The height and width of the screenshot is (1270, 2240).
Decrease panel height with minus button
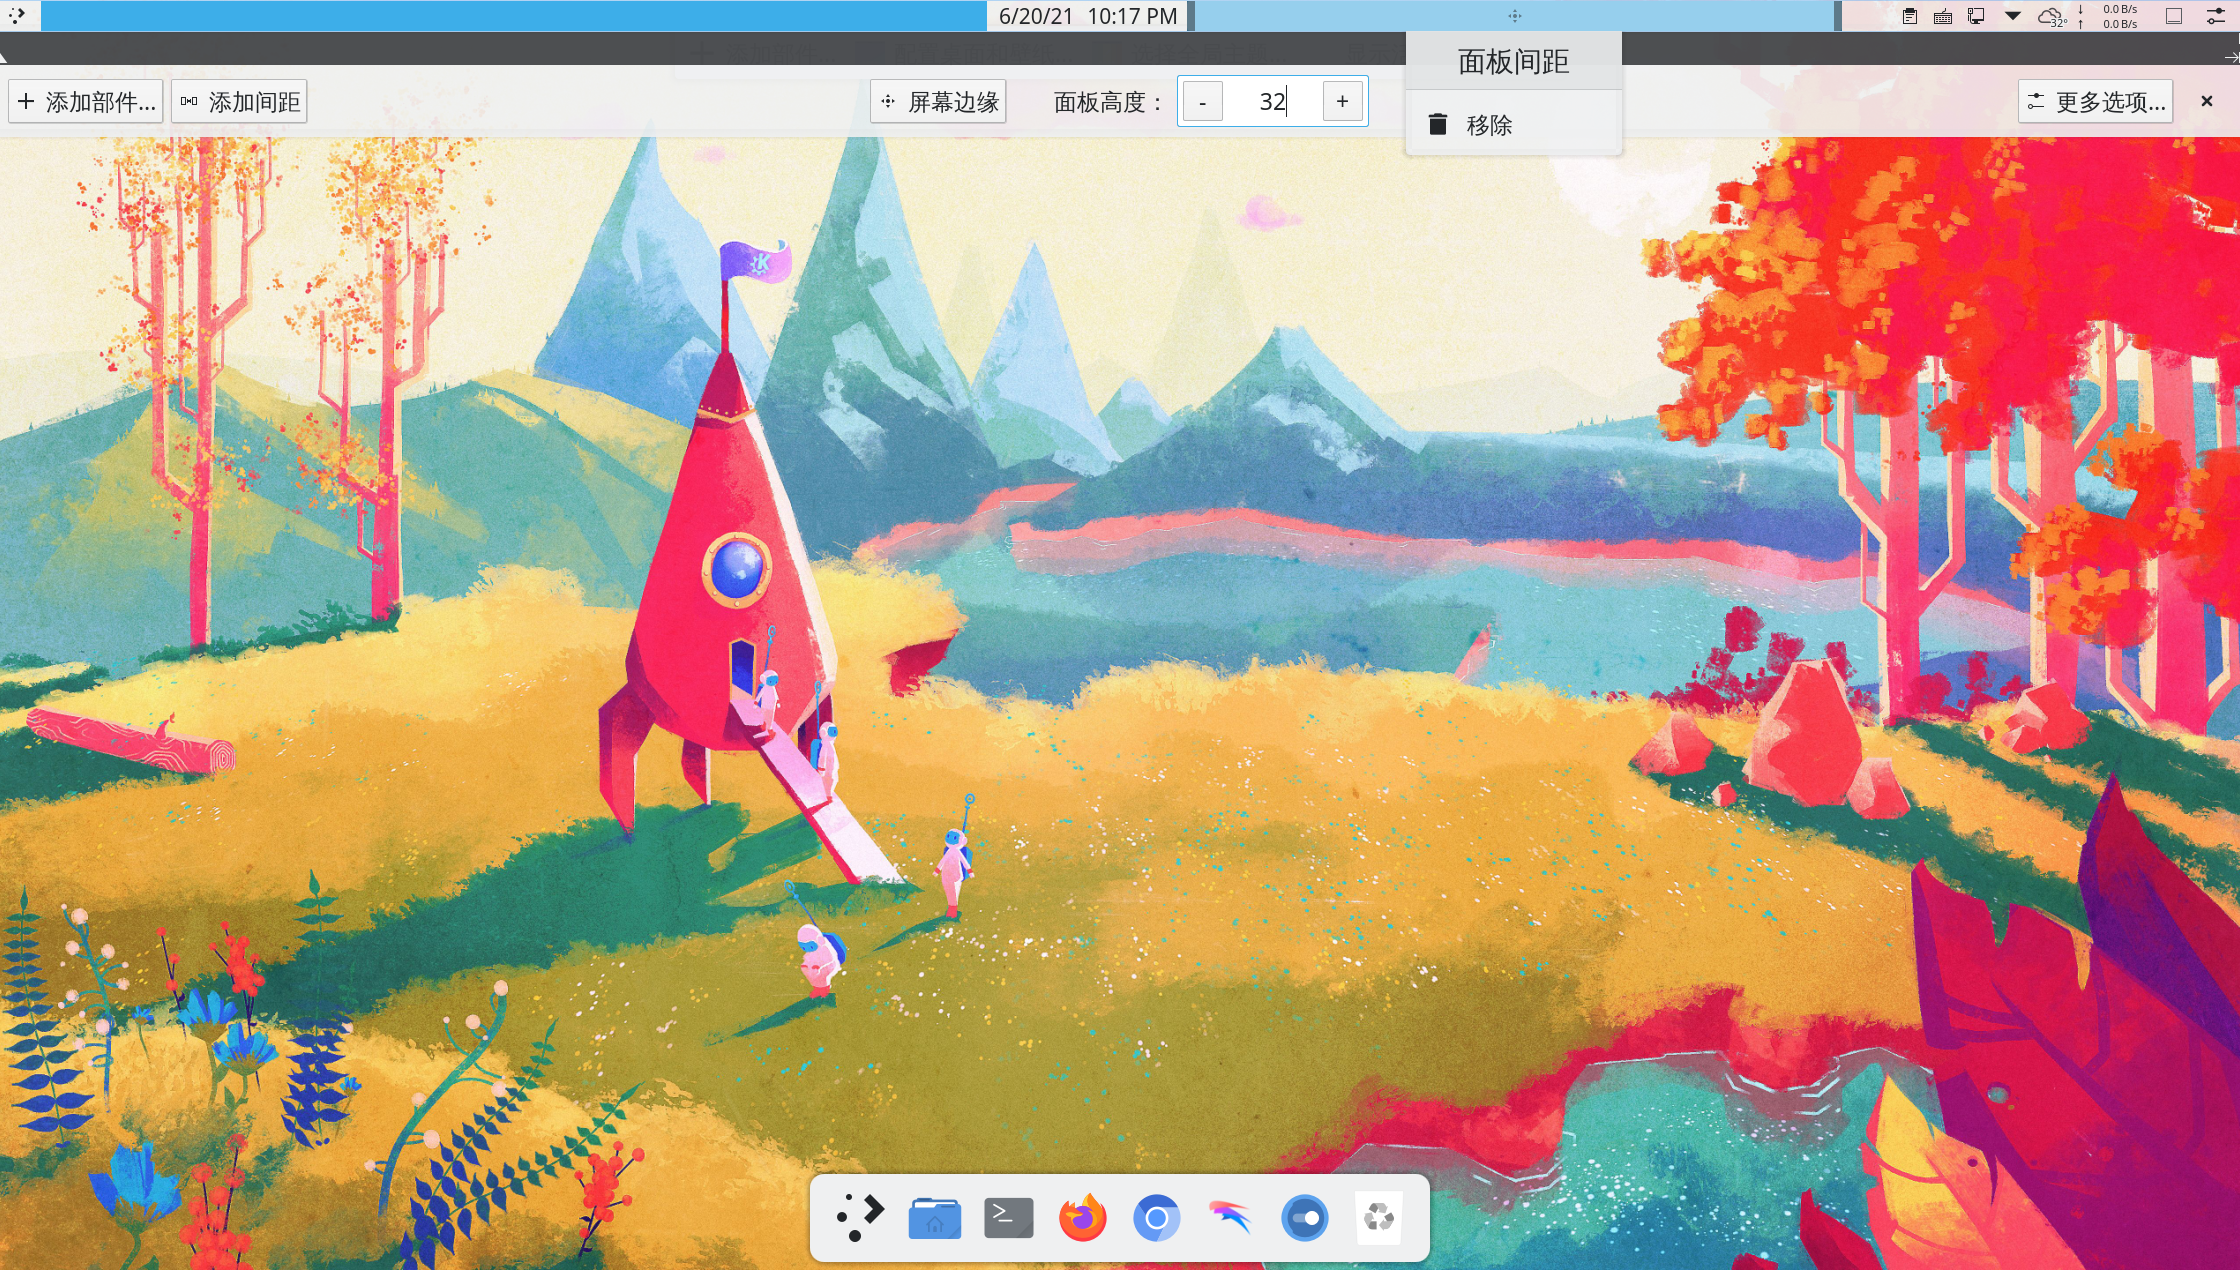(1202, 101)
